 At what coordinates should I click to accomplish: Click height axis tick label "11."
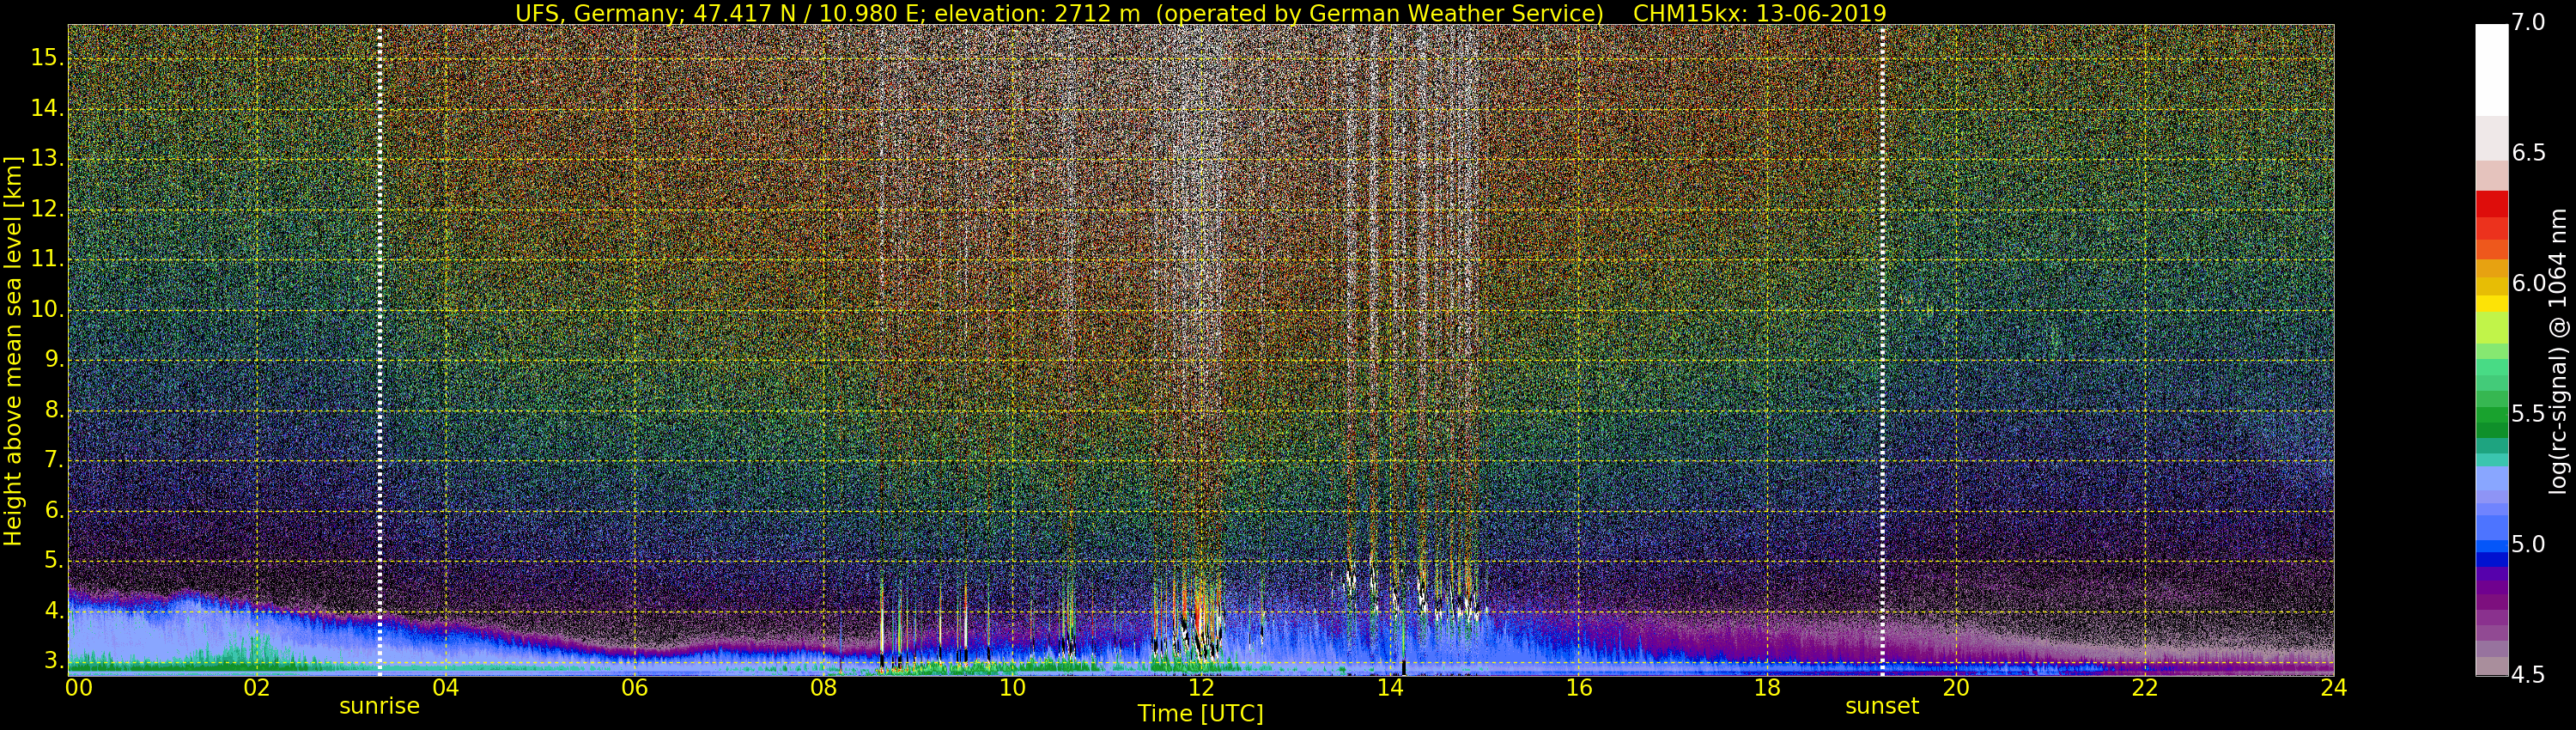(x=47, y=259)
